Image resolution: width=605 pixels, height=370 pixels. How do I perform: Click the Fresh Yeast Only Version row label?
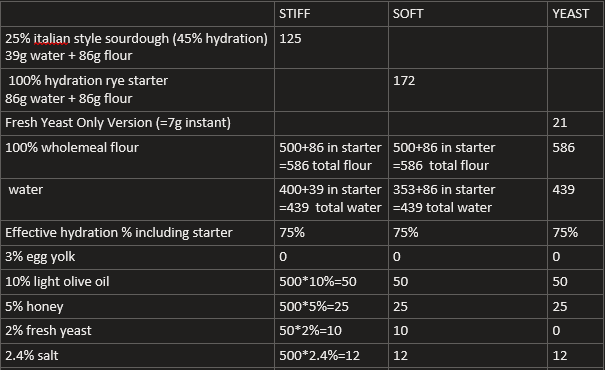pyautogui.click(x=137, y=123)
